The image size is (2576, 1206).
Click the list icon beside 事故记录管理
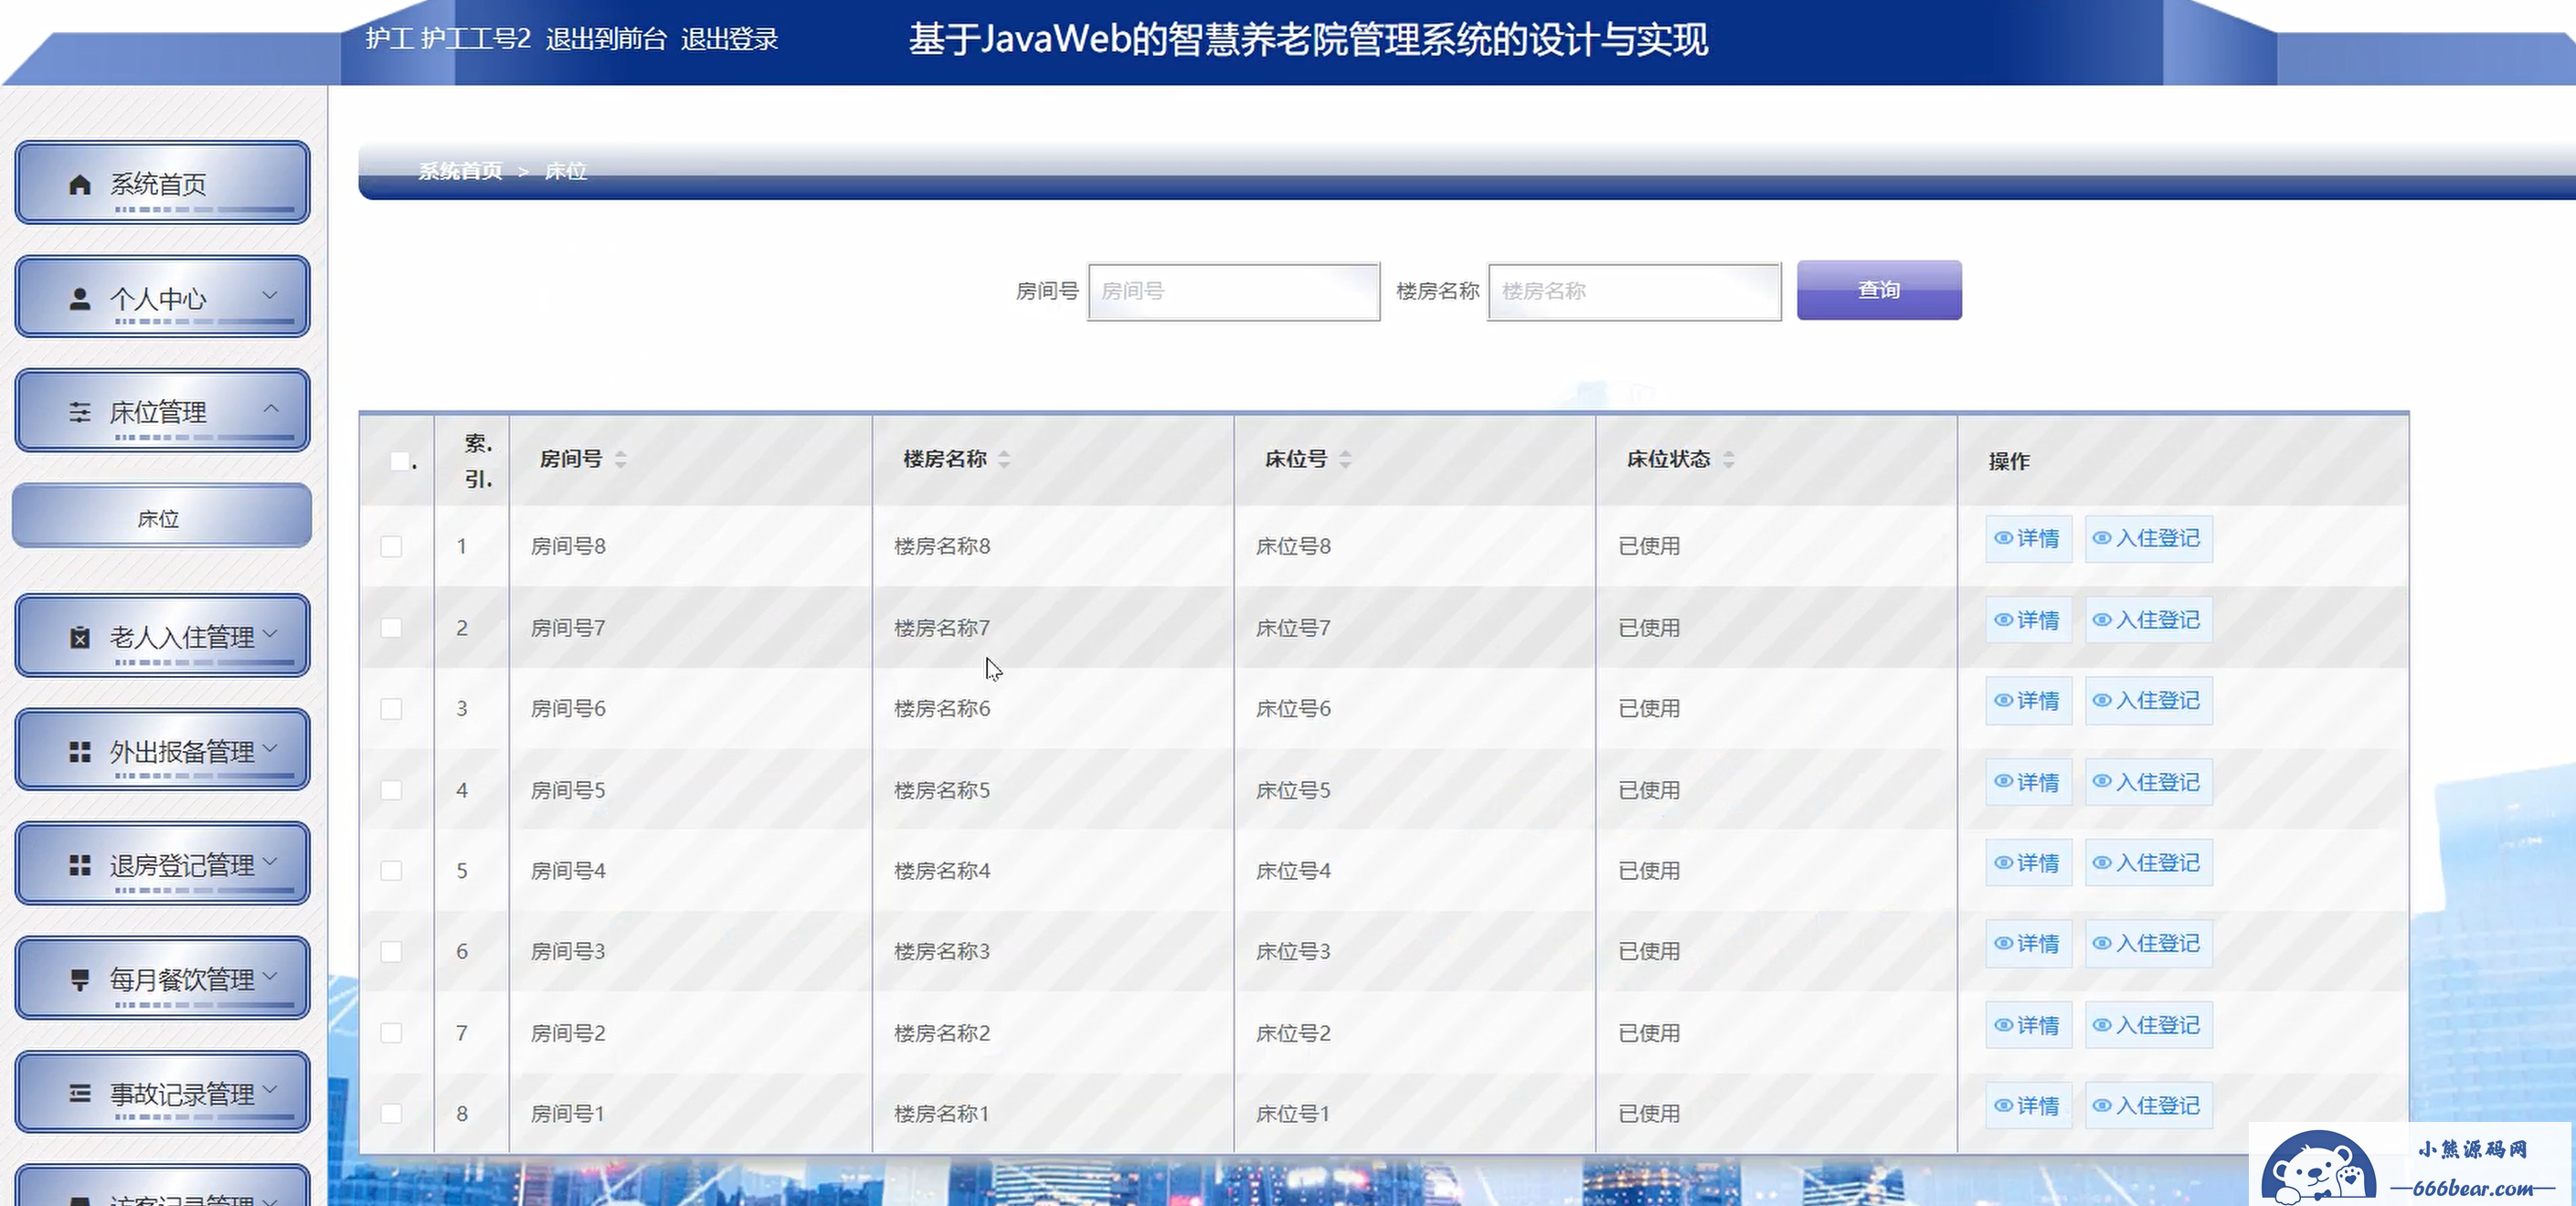(x=80, y=1093)
